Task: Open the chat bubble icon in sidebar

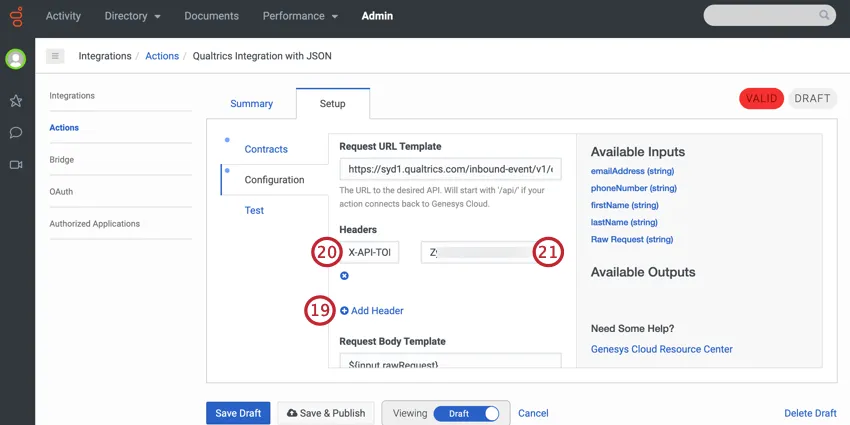Action: point(16,132)
